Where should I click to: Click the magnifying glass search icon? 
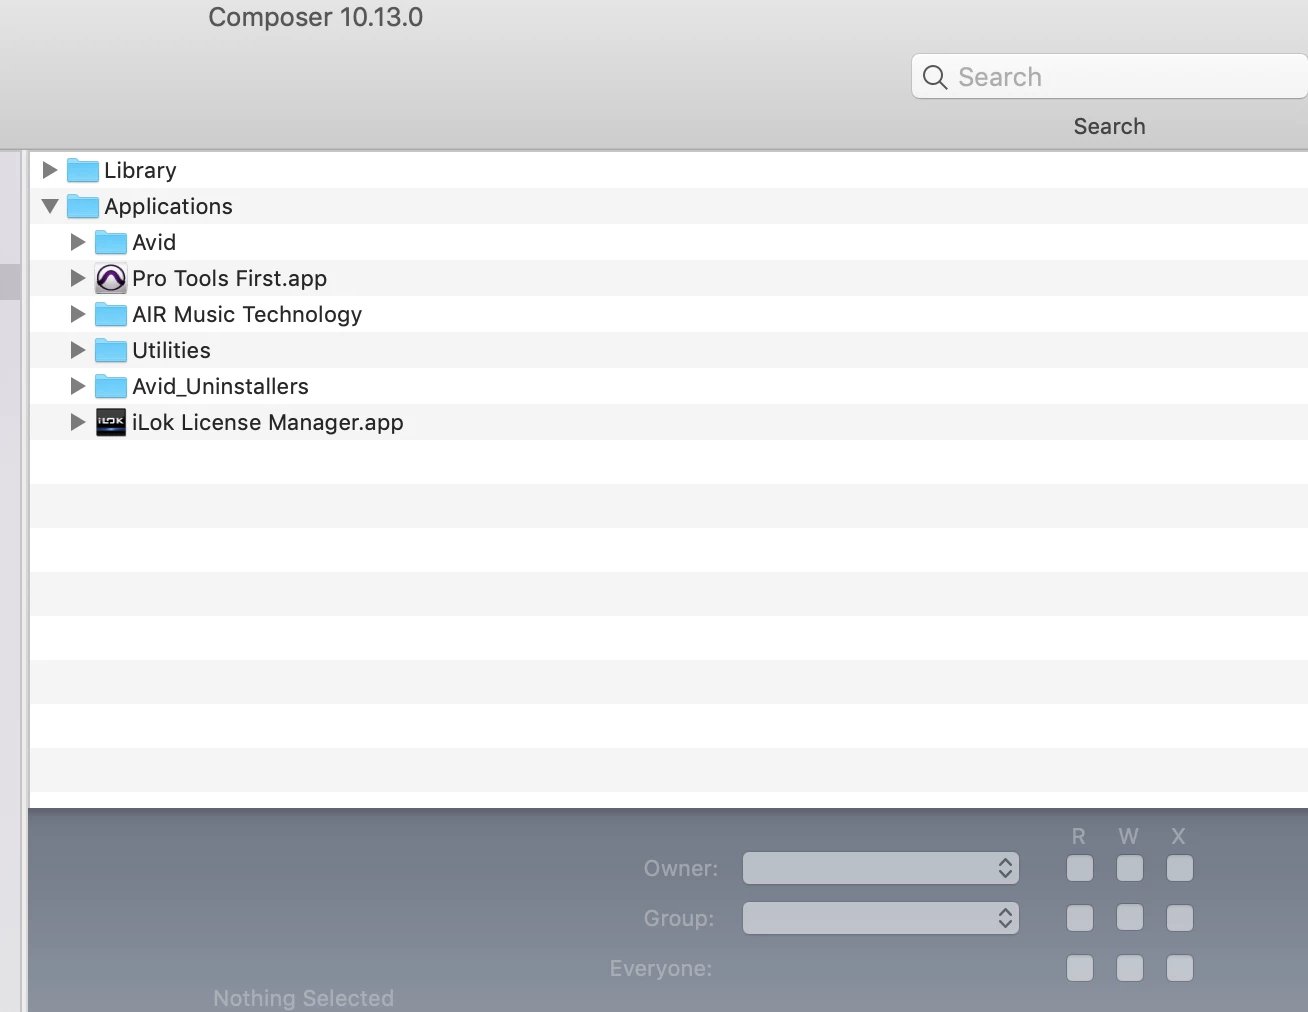pos(935,77)
